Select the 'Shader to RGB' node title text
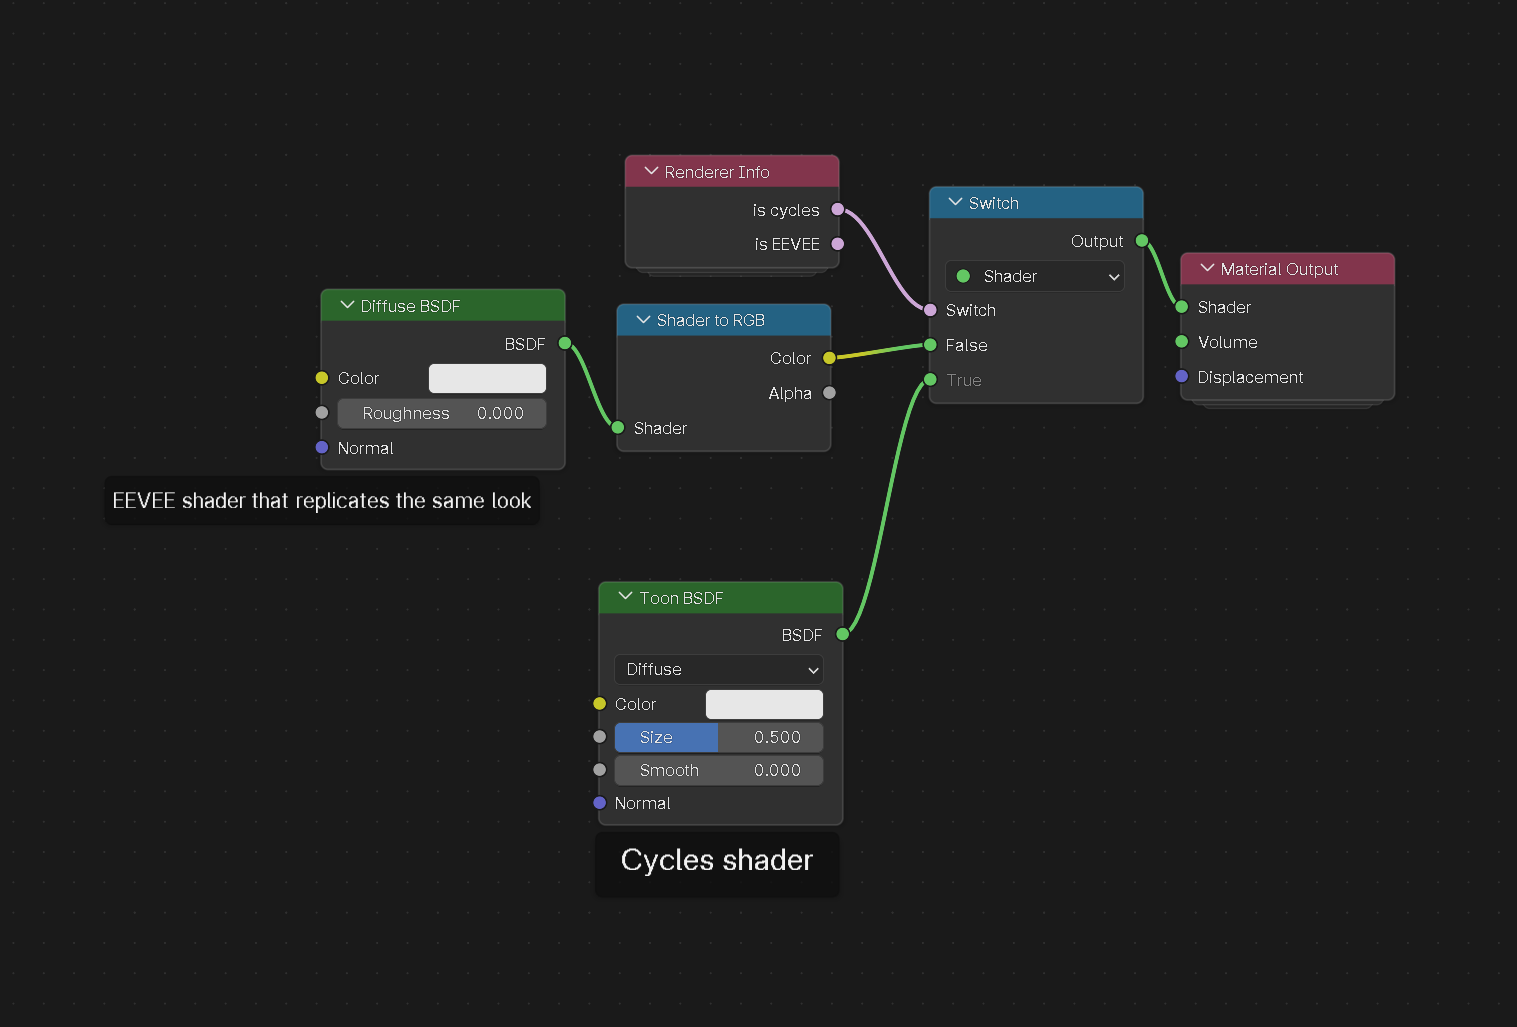1517x1027 pixels. (711, 320)
